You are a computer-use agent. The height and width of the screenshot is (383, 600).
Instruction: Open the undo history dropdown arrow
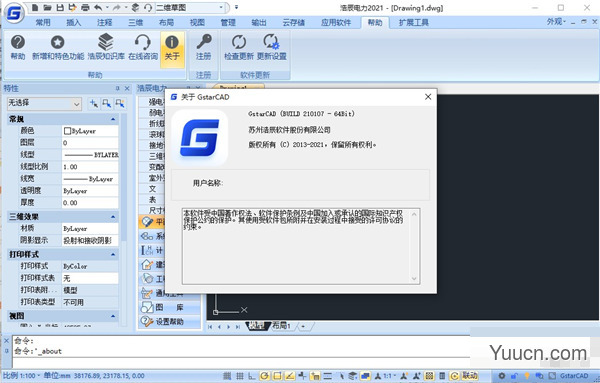point(107,7)
